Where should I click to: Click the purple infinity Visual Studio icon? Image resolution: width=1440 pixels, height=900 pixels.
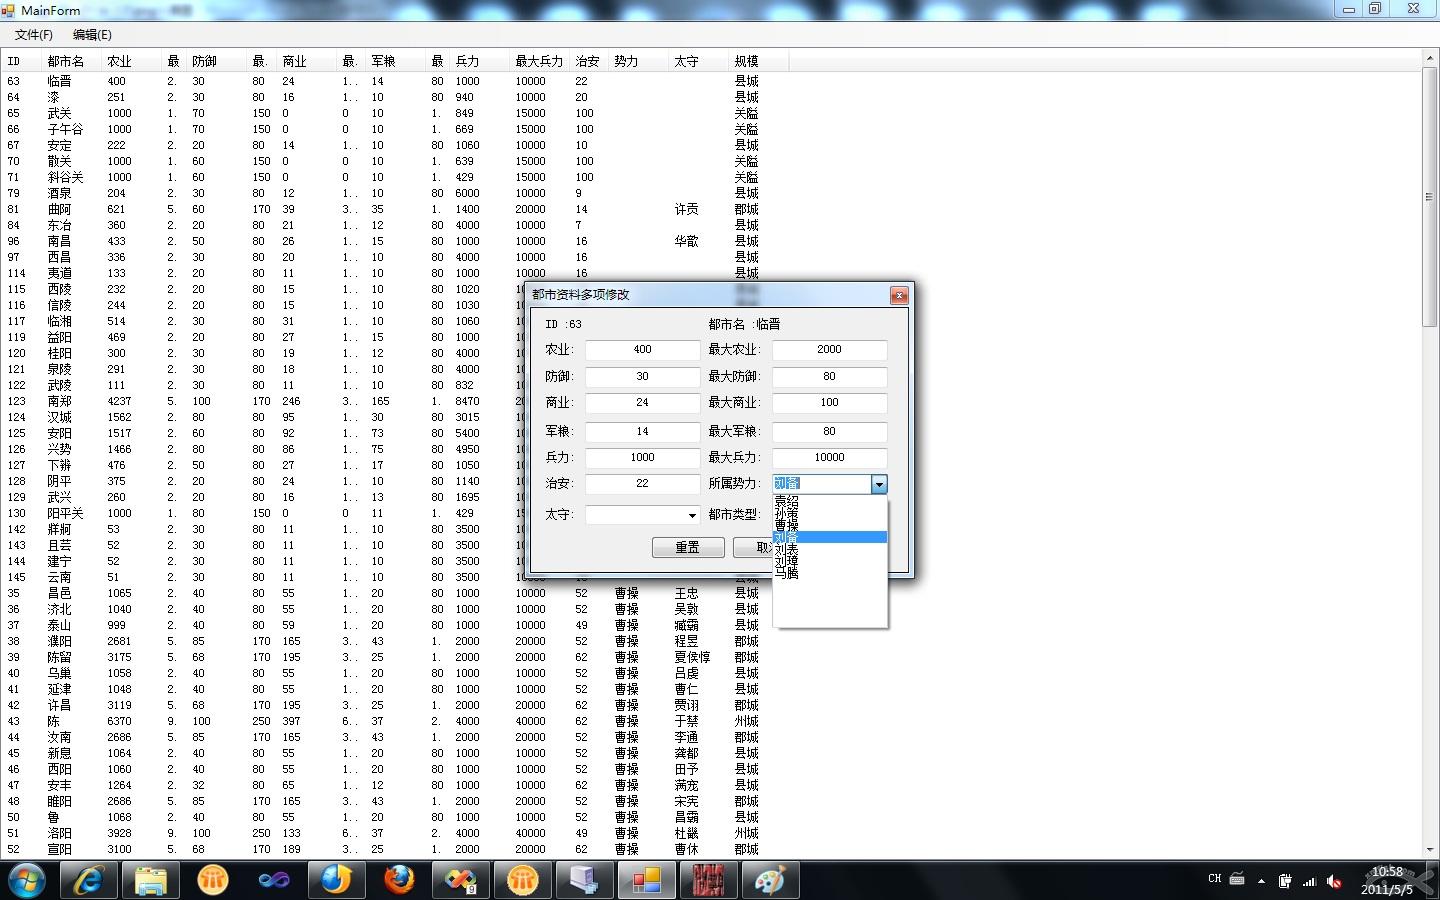click(x=274, y=880)
